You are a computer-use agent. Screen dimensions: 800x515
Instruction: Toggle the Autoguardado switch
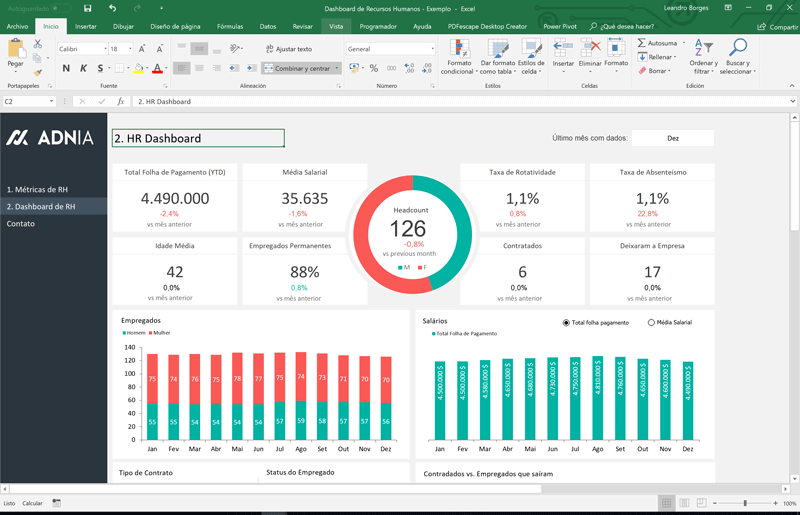pyautogui.click(x=62, y=8)
